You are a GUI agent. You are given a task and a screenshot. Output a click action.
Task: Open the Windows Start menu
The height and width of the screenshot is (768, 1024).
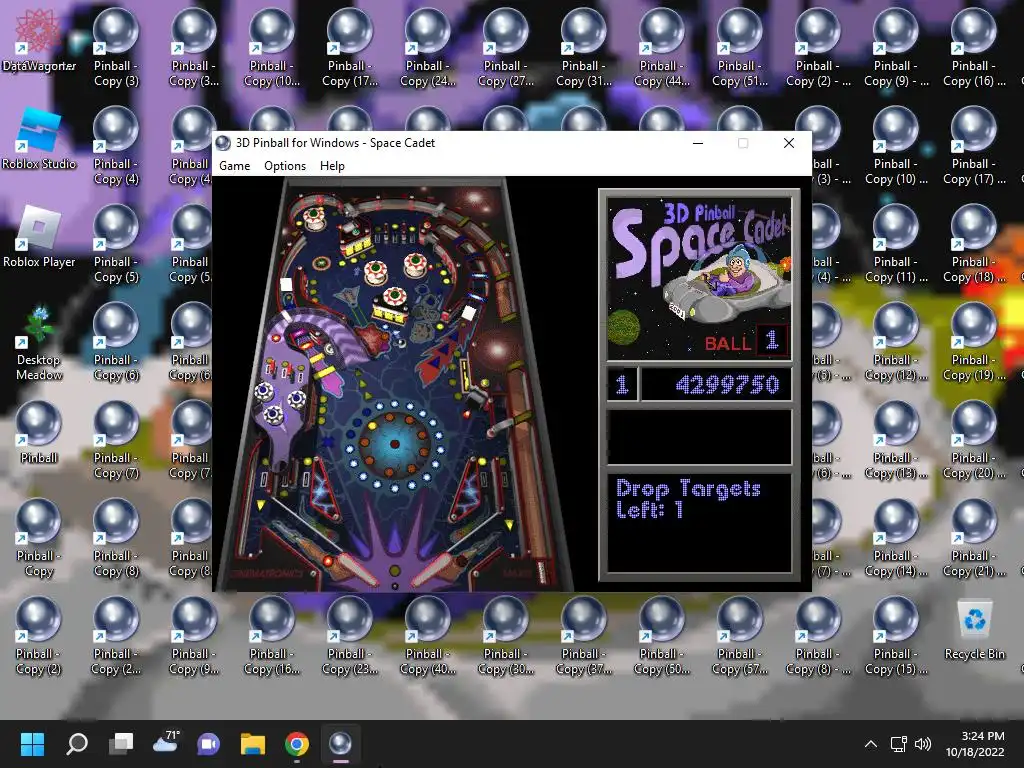point(32,743)
